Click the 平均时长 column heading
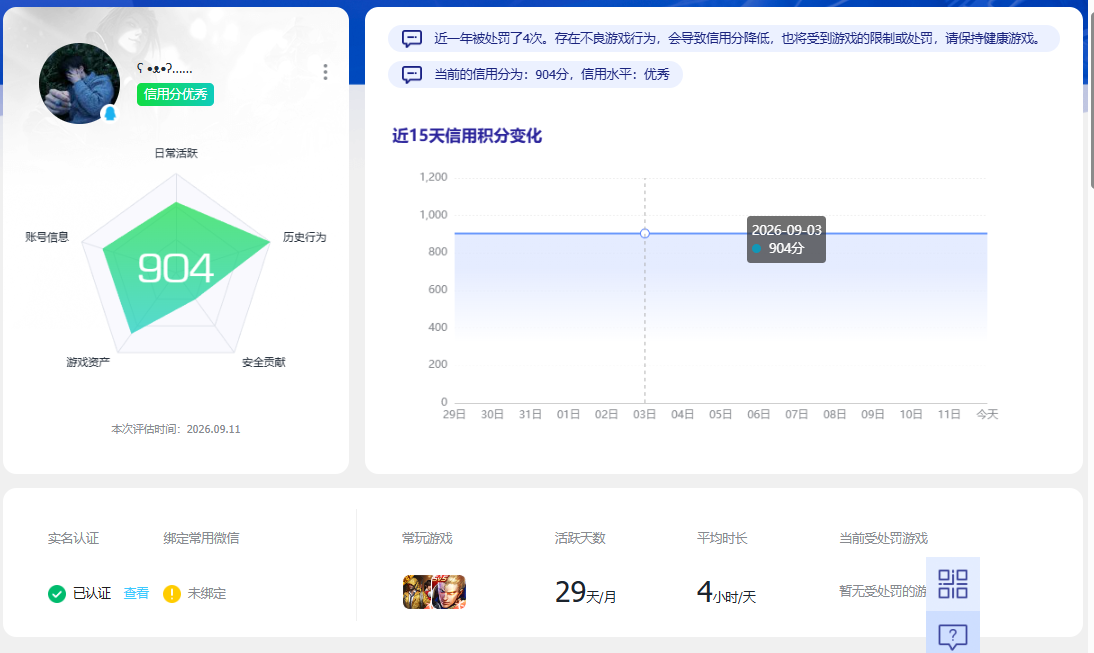Image resolution: width=1094 pixels, height=653 pixels. [x=722, y=538]
